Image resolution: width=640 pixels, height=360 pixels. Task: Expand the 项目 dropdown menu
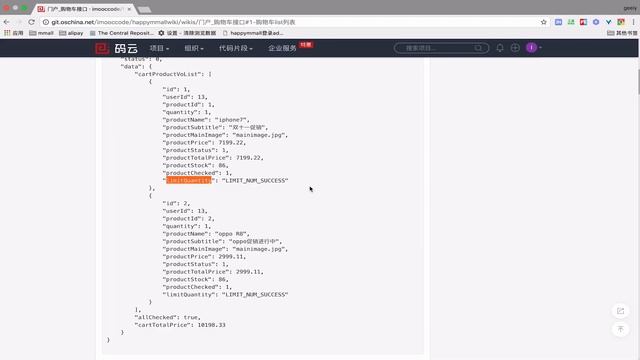[159, 48]
